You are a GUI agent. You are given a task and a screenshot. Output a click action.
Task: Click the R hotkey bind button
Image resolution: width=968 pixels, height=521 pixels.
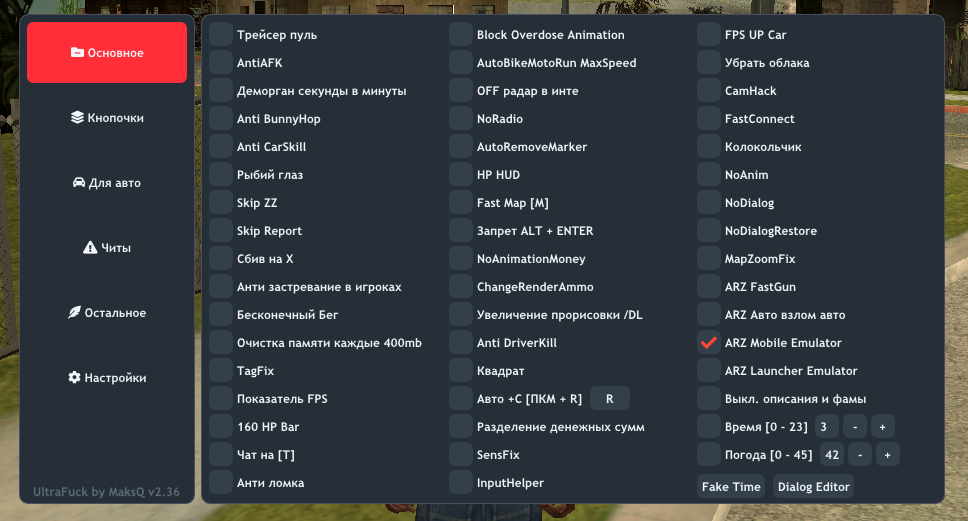(609, 399)
